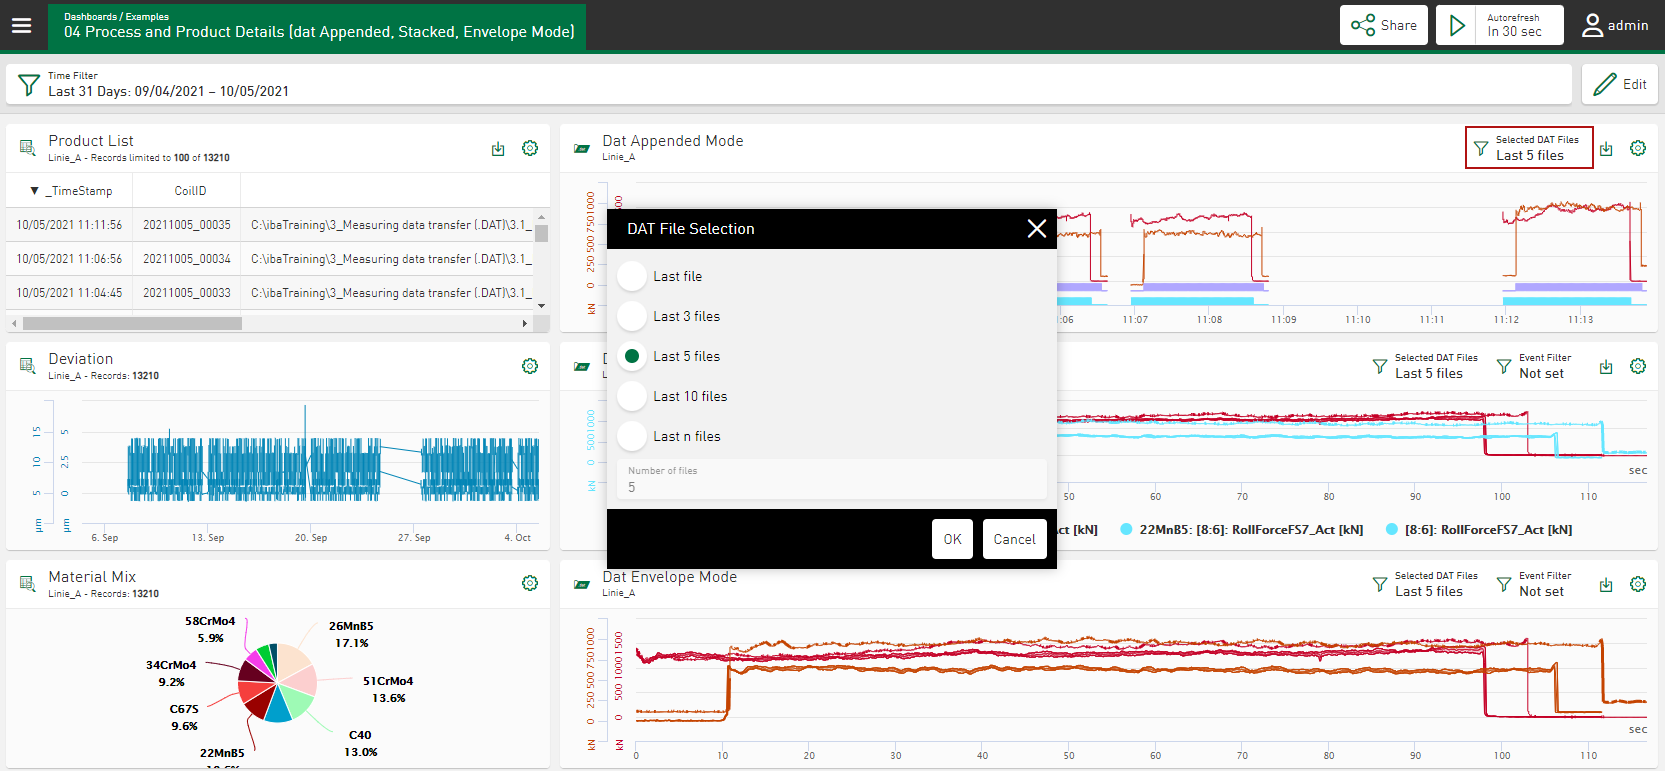The width and height of the screenshot is (1665, 771).
Task: Open Dat Envelope Mode settings gear
Action: coord(1638,585)
